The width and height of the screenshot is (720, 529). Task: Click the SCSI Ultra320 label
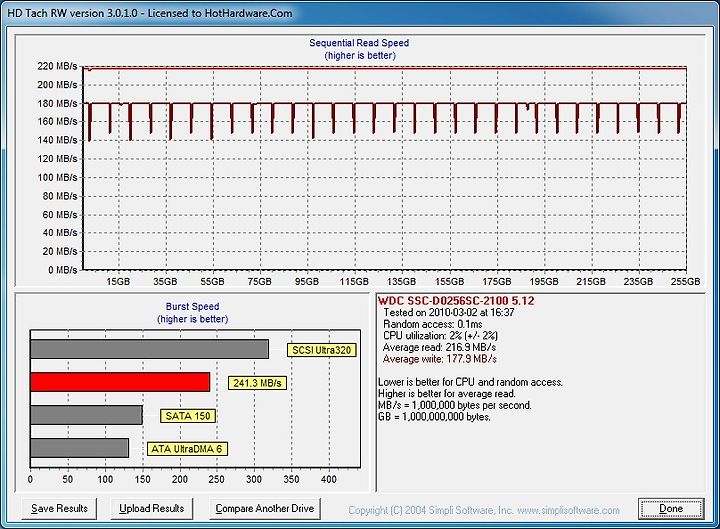coord(321,350)
